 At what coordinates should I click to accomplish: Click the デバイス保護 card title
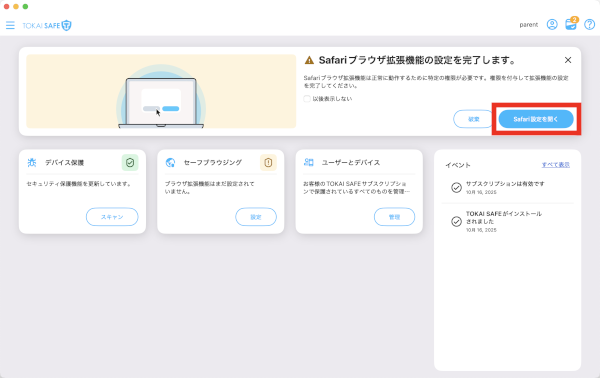click(65, 163)
